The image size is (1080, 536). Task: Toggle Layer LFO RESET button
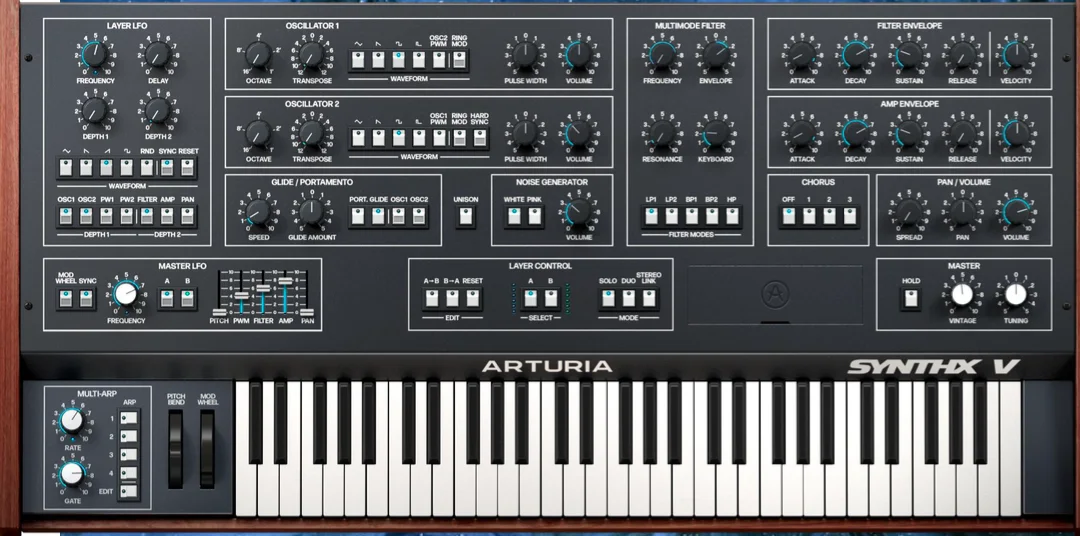188,167
